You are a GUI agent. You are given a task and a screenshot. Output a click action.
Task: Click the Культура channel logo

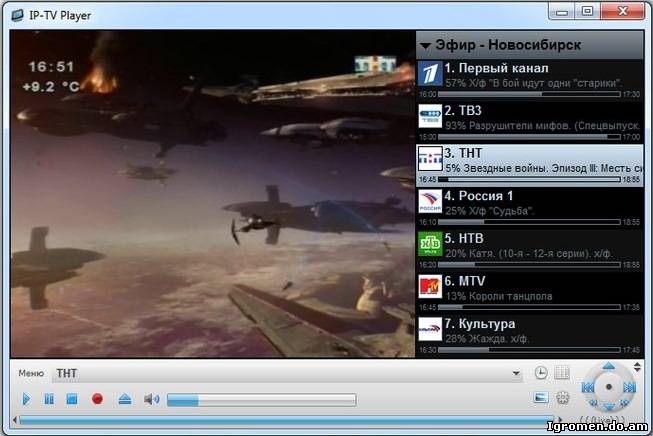430,329
